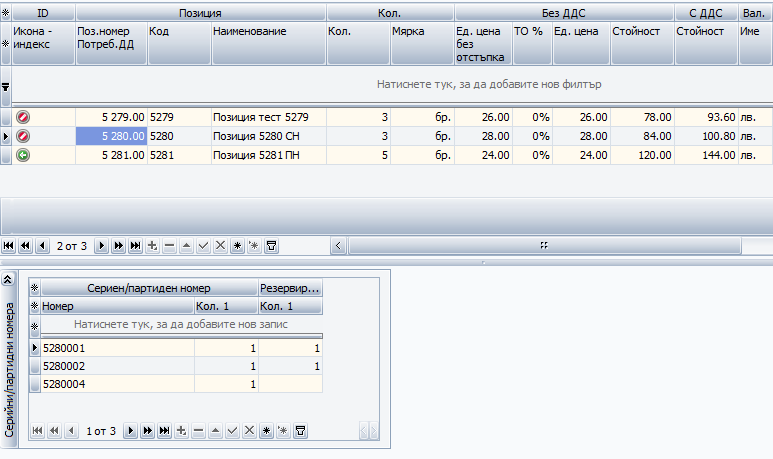Post changes with positions navigator checkmark
This screenshot has width=773, height=459.
click(x=203, y=246)
